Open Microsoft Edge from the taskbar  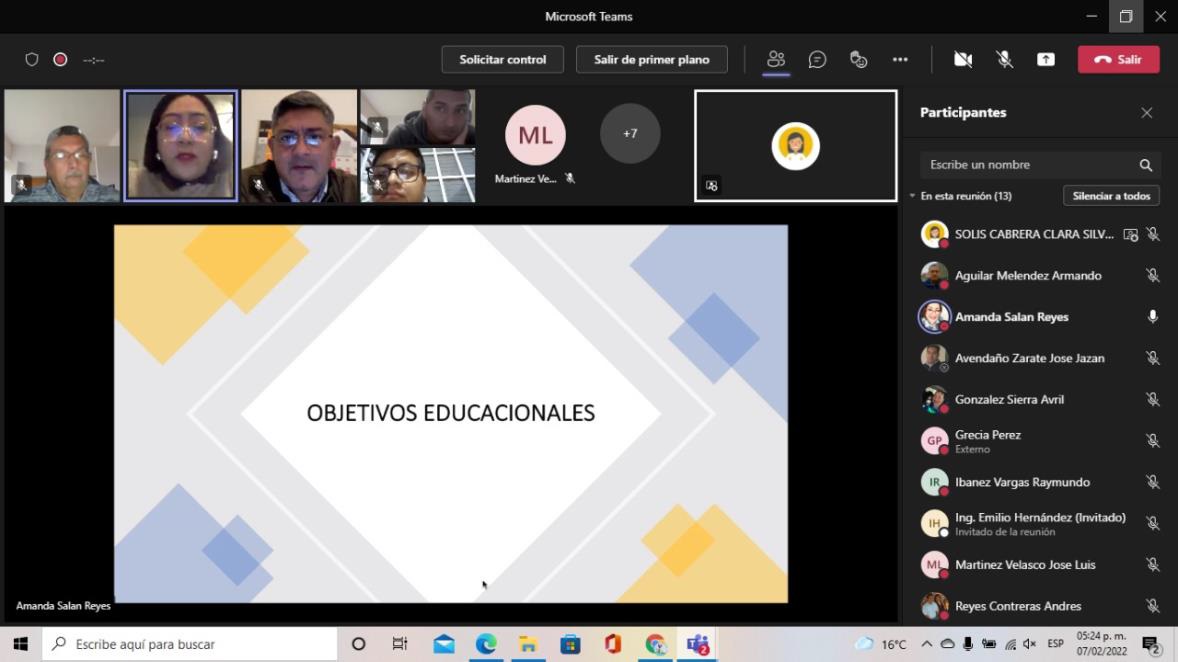point(486,644)
